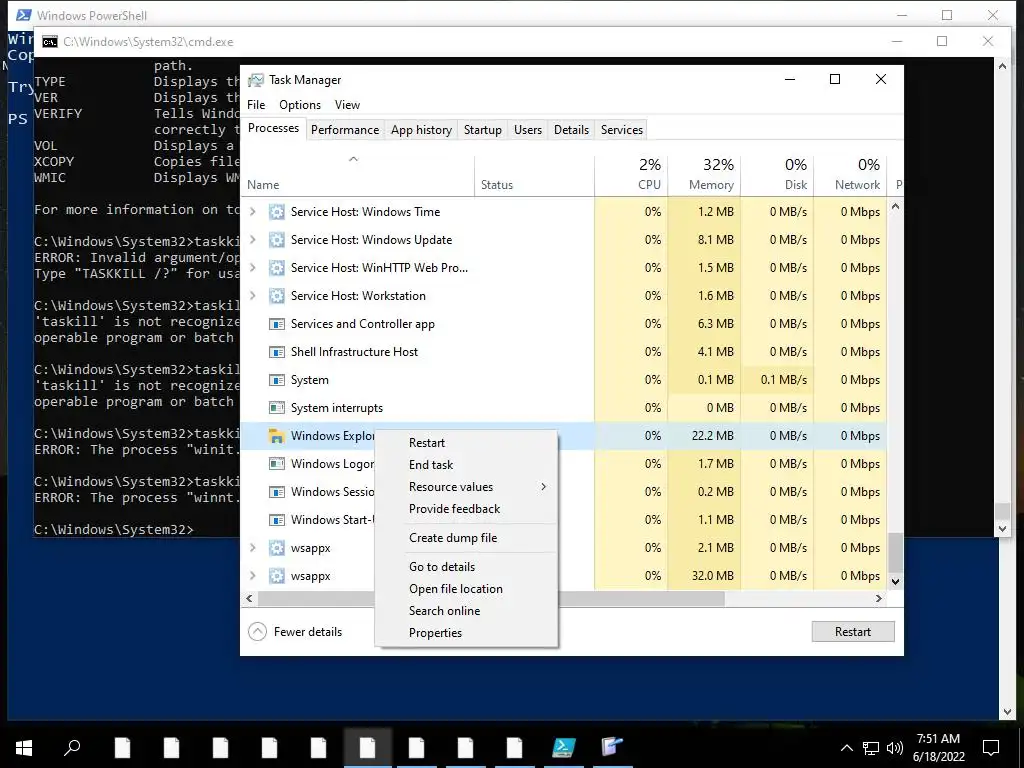Switch to the App history tab
The height and width of the screenshot is (768, 1024).
coord(421,130)
